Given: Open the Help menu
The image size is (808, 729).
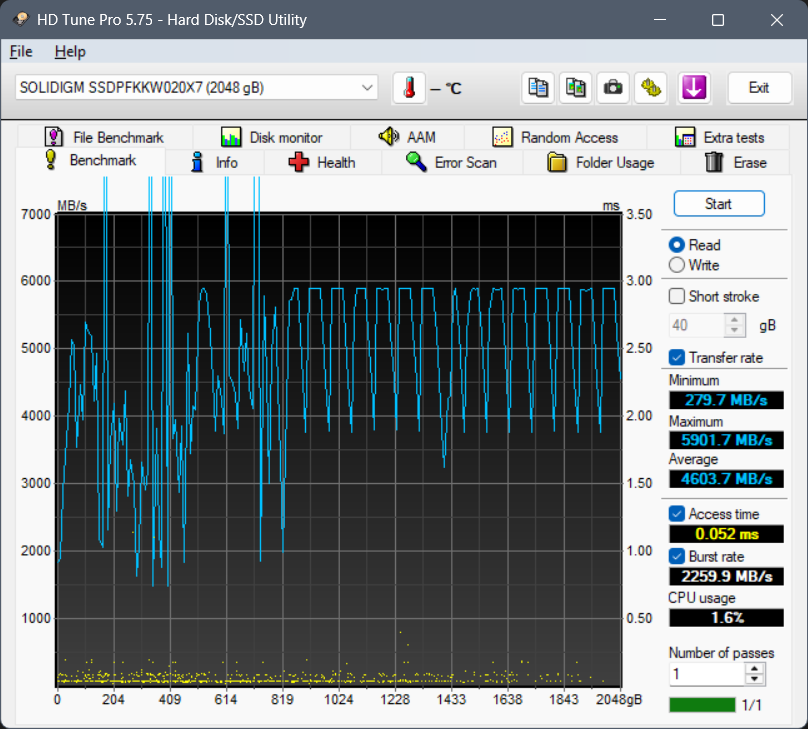Looking at the screenshot, I should tap(70, 52).
